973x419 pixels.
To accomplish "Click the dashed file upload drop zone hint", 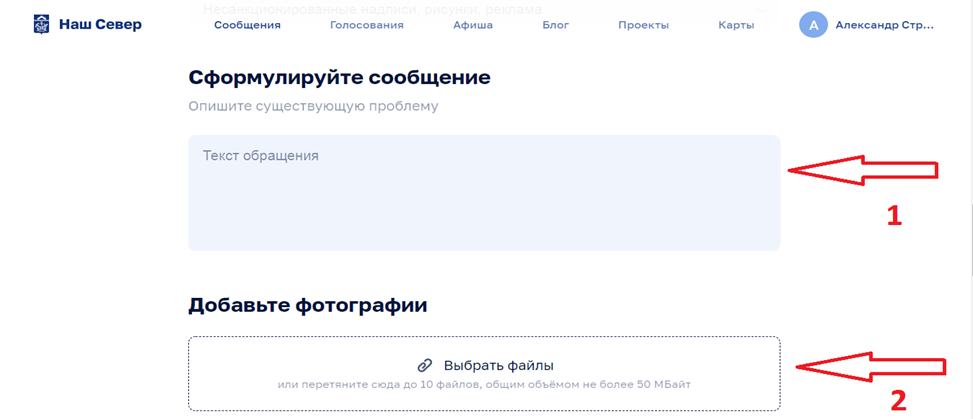I will (484, 385).
